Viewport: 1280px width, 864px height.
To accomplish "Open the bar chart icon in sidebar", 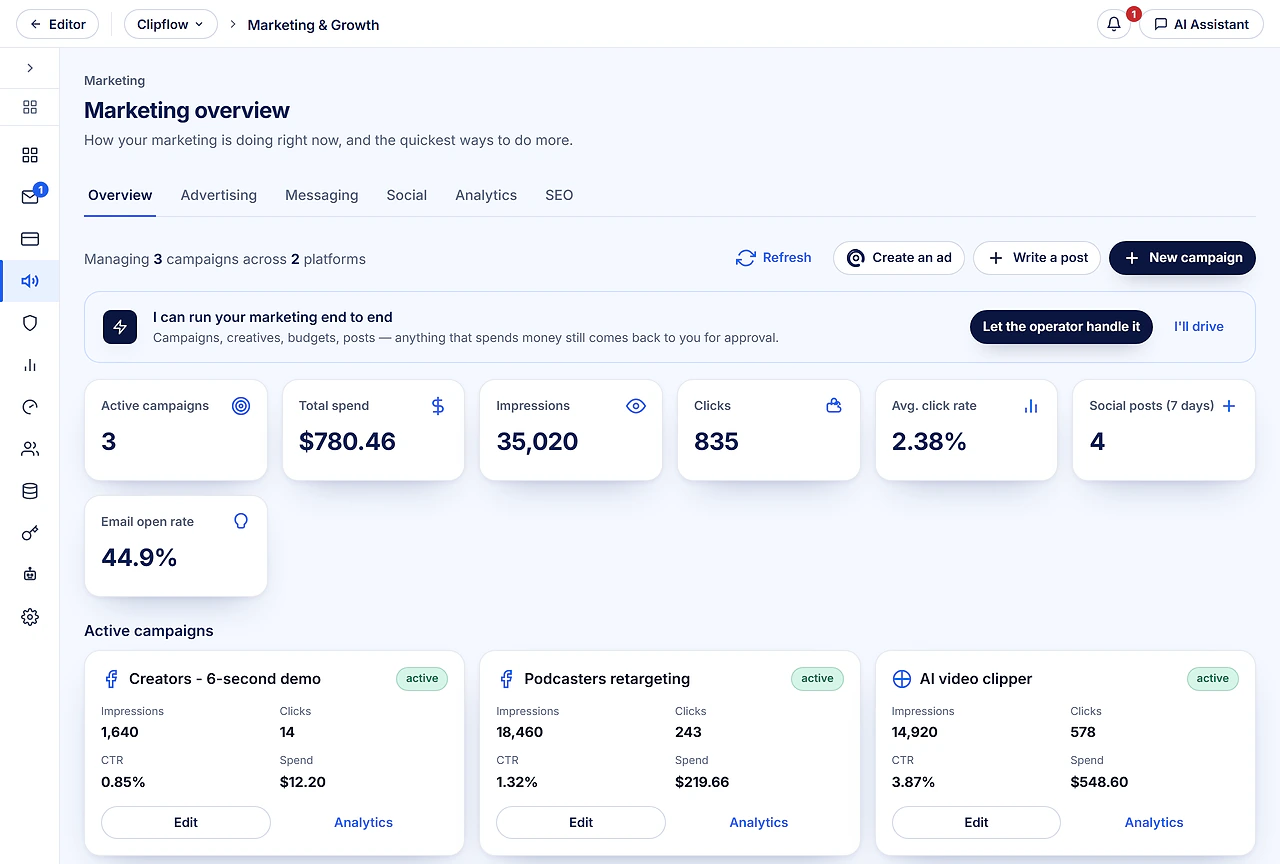I will (30, 365).
